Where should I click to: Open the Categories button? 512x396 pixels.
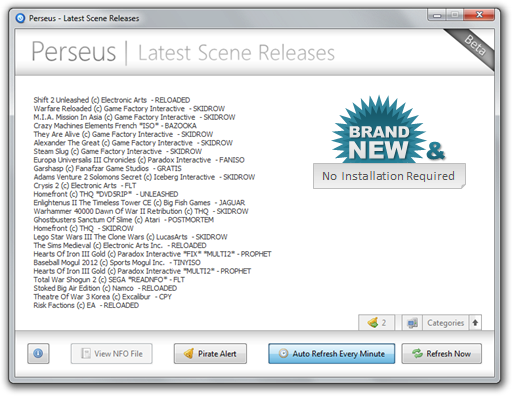pos(446,323)
